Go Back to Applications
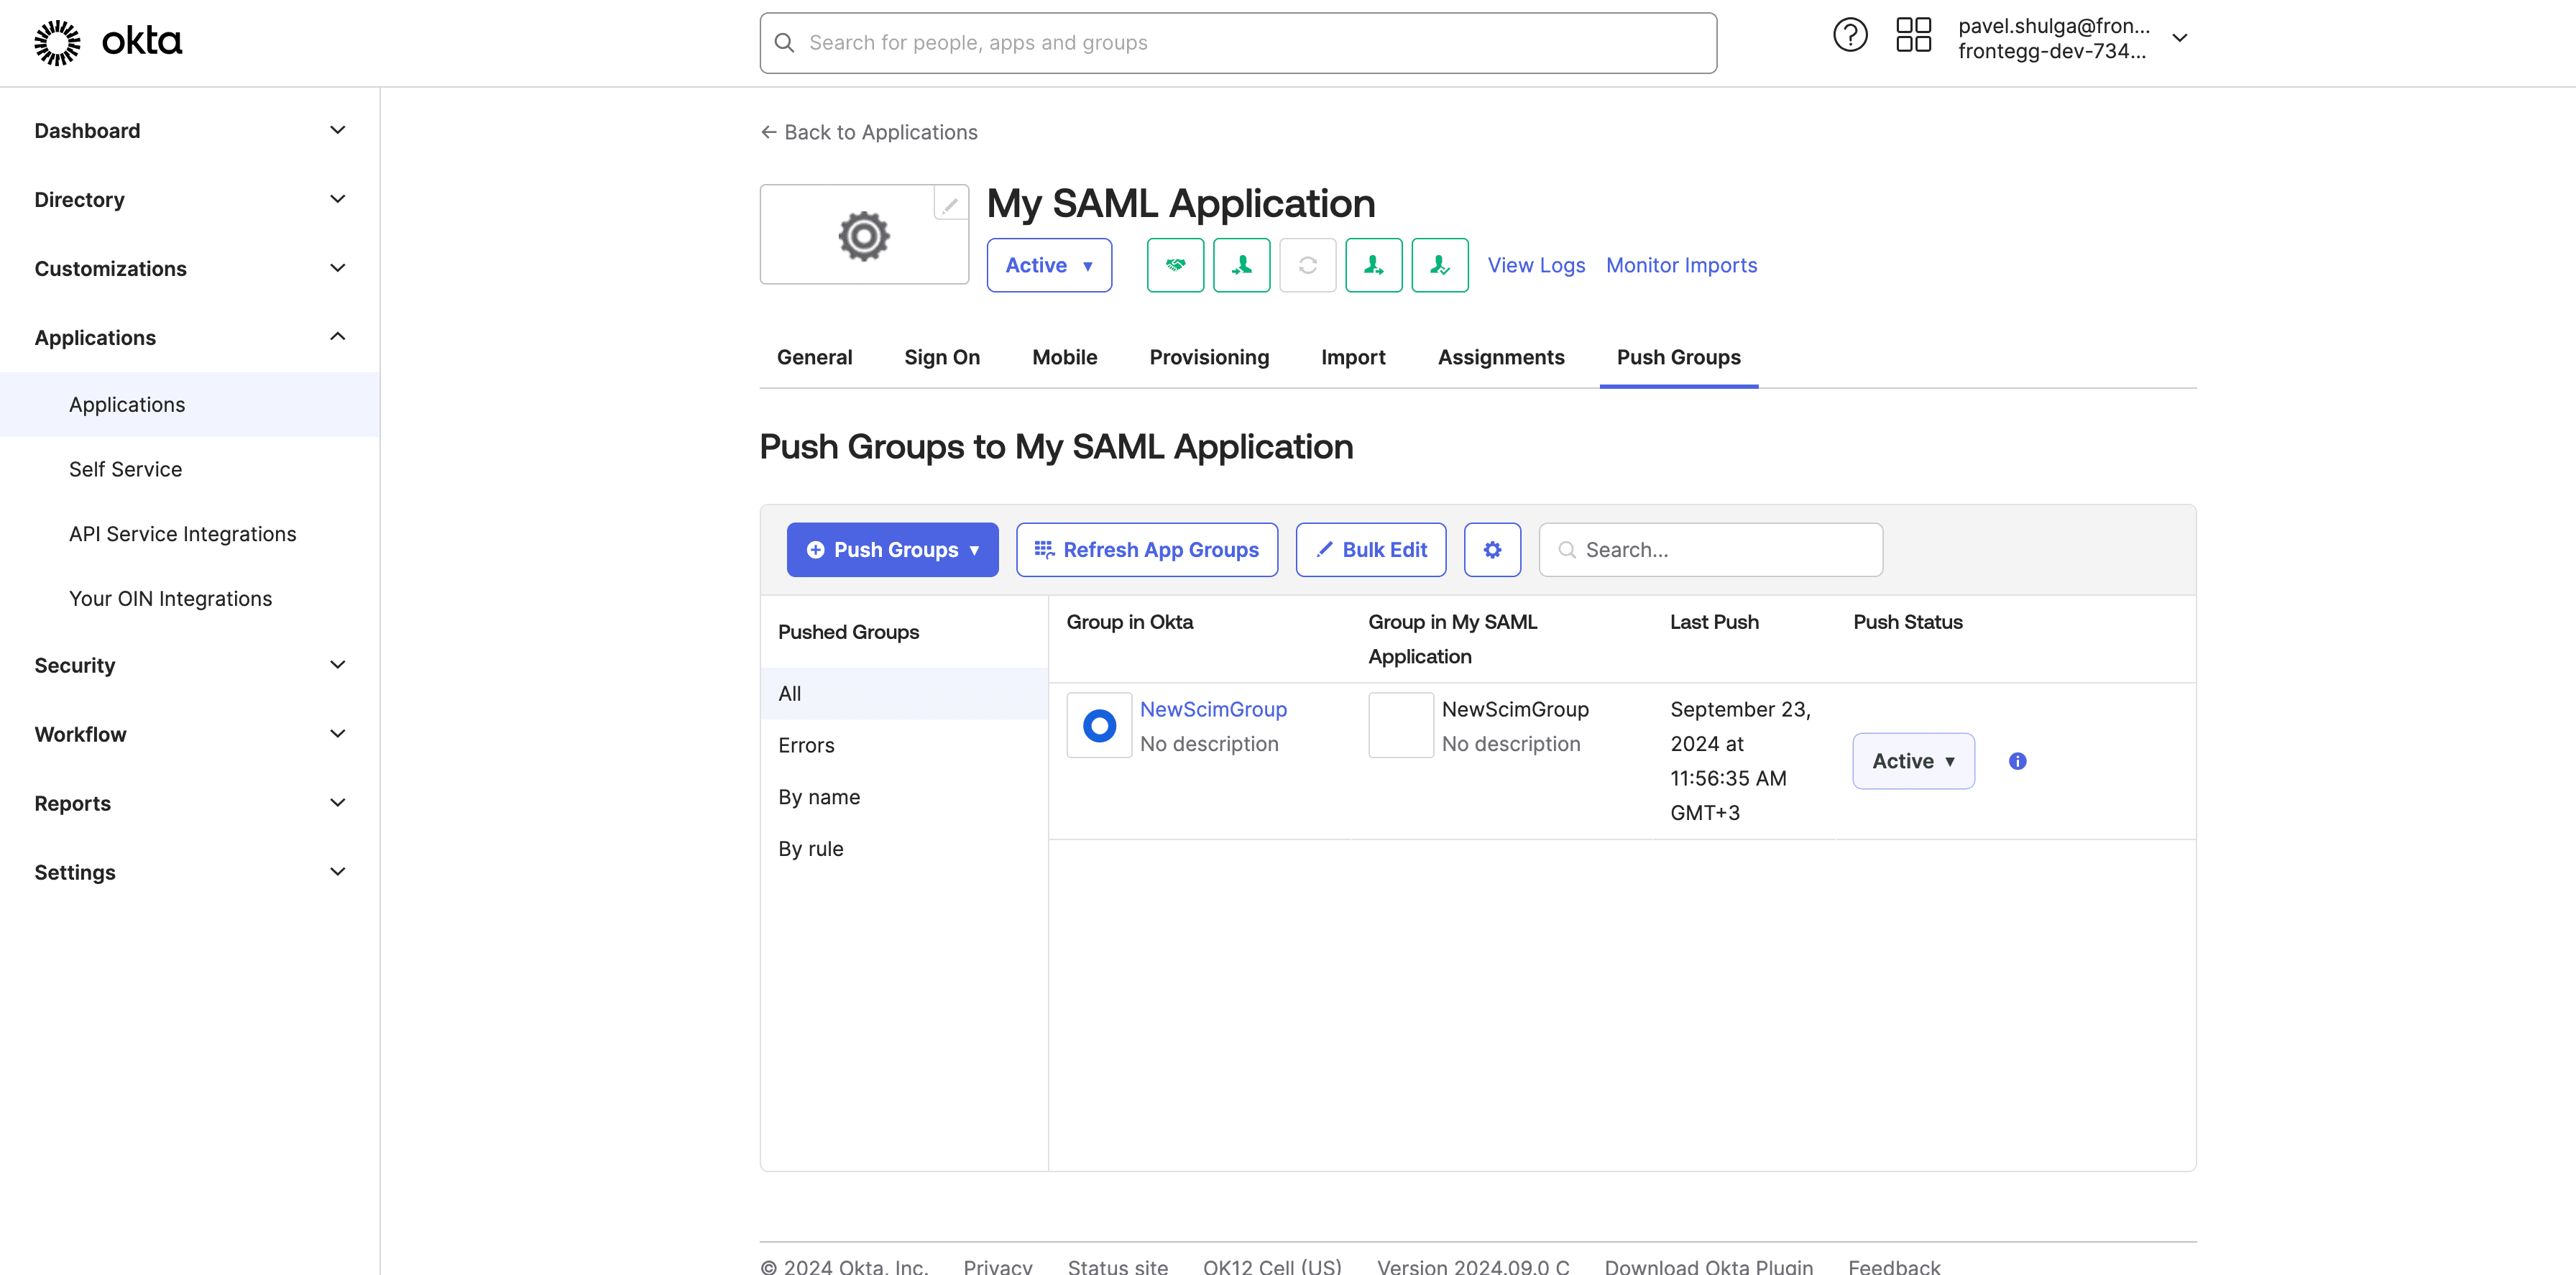The image size is (2576, 1275). coord(869,132)
